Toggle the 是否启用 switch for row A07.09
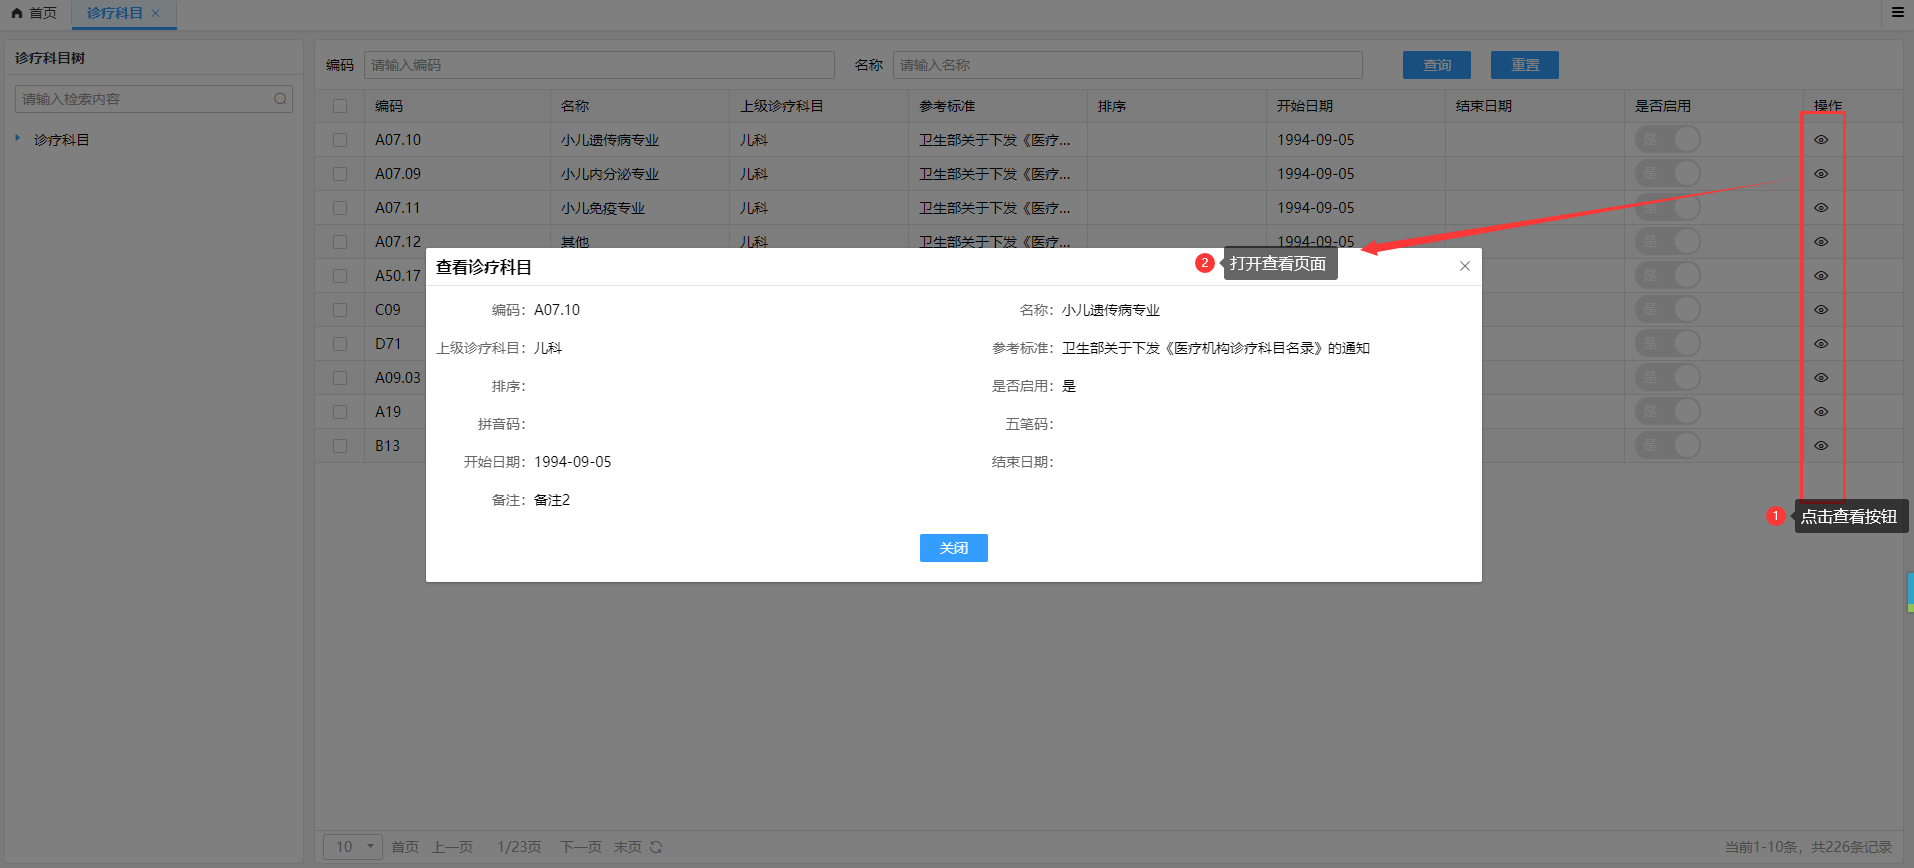The image size is (1914, 868). 1667,174
